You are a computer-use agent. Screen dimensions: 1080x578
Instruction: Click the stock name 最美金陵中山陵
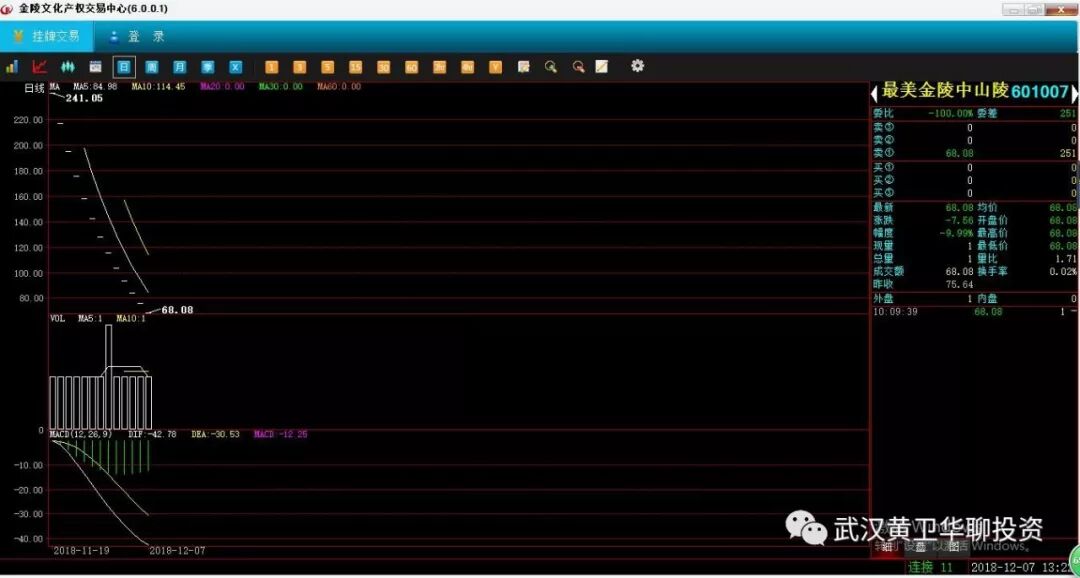coord(945,91)
